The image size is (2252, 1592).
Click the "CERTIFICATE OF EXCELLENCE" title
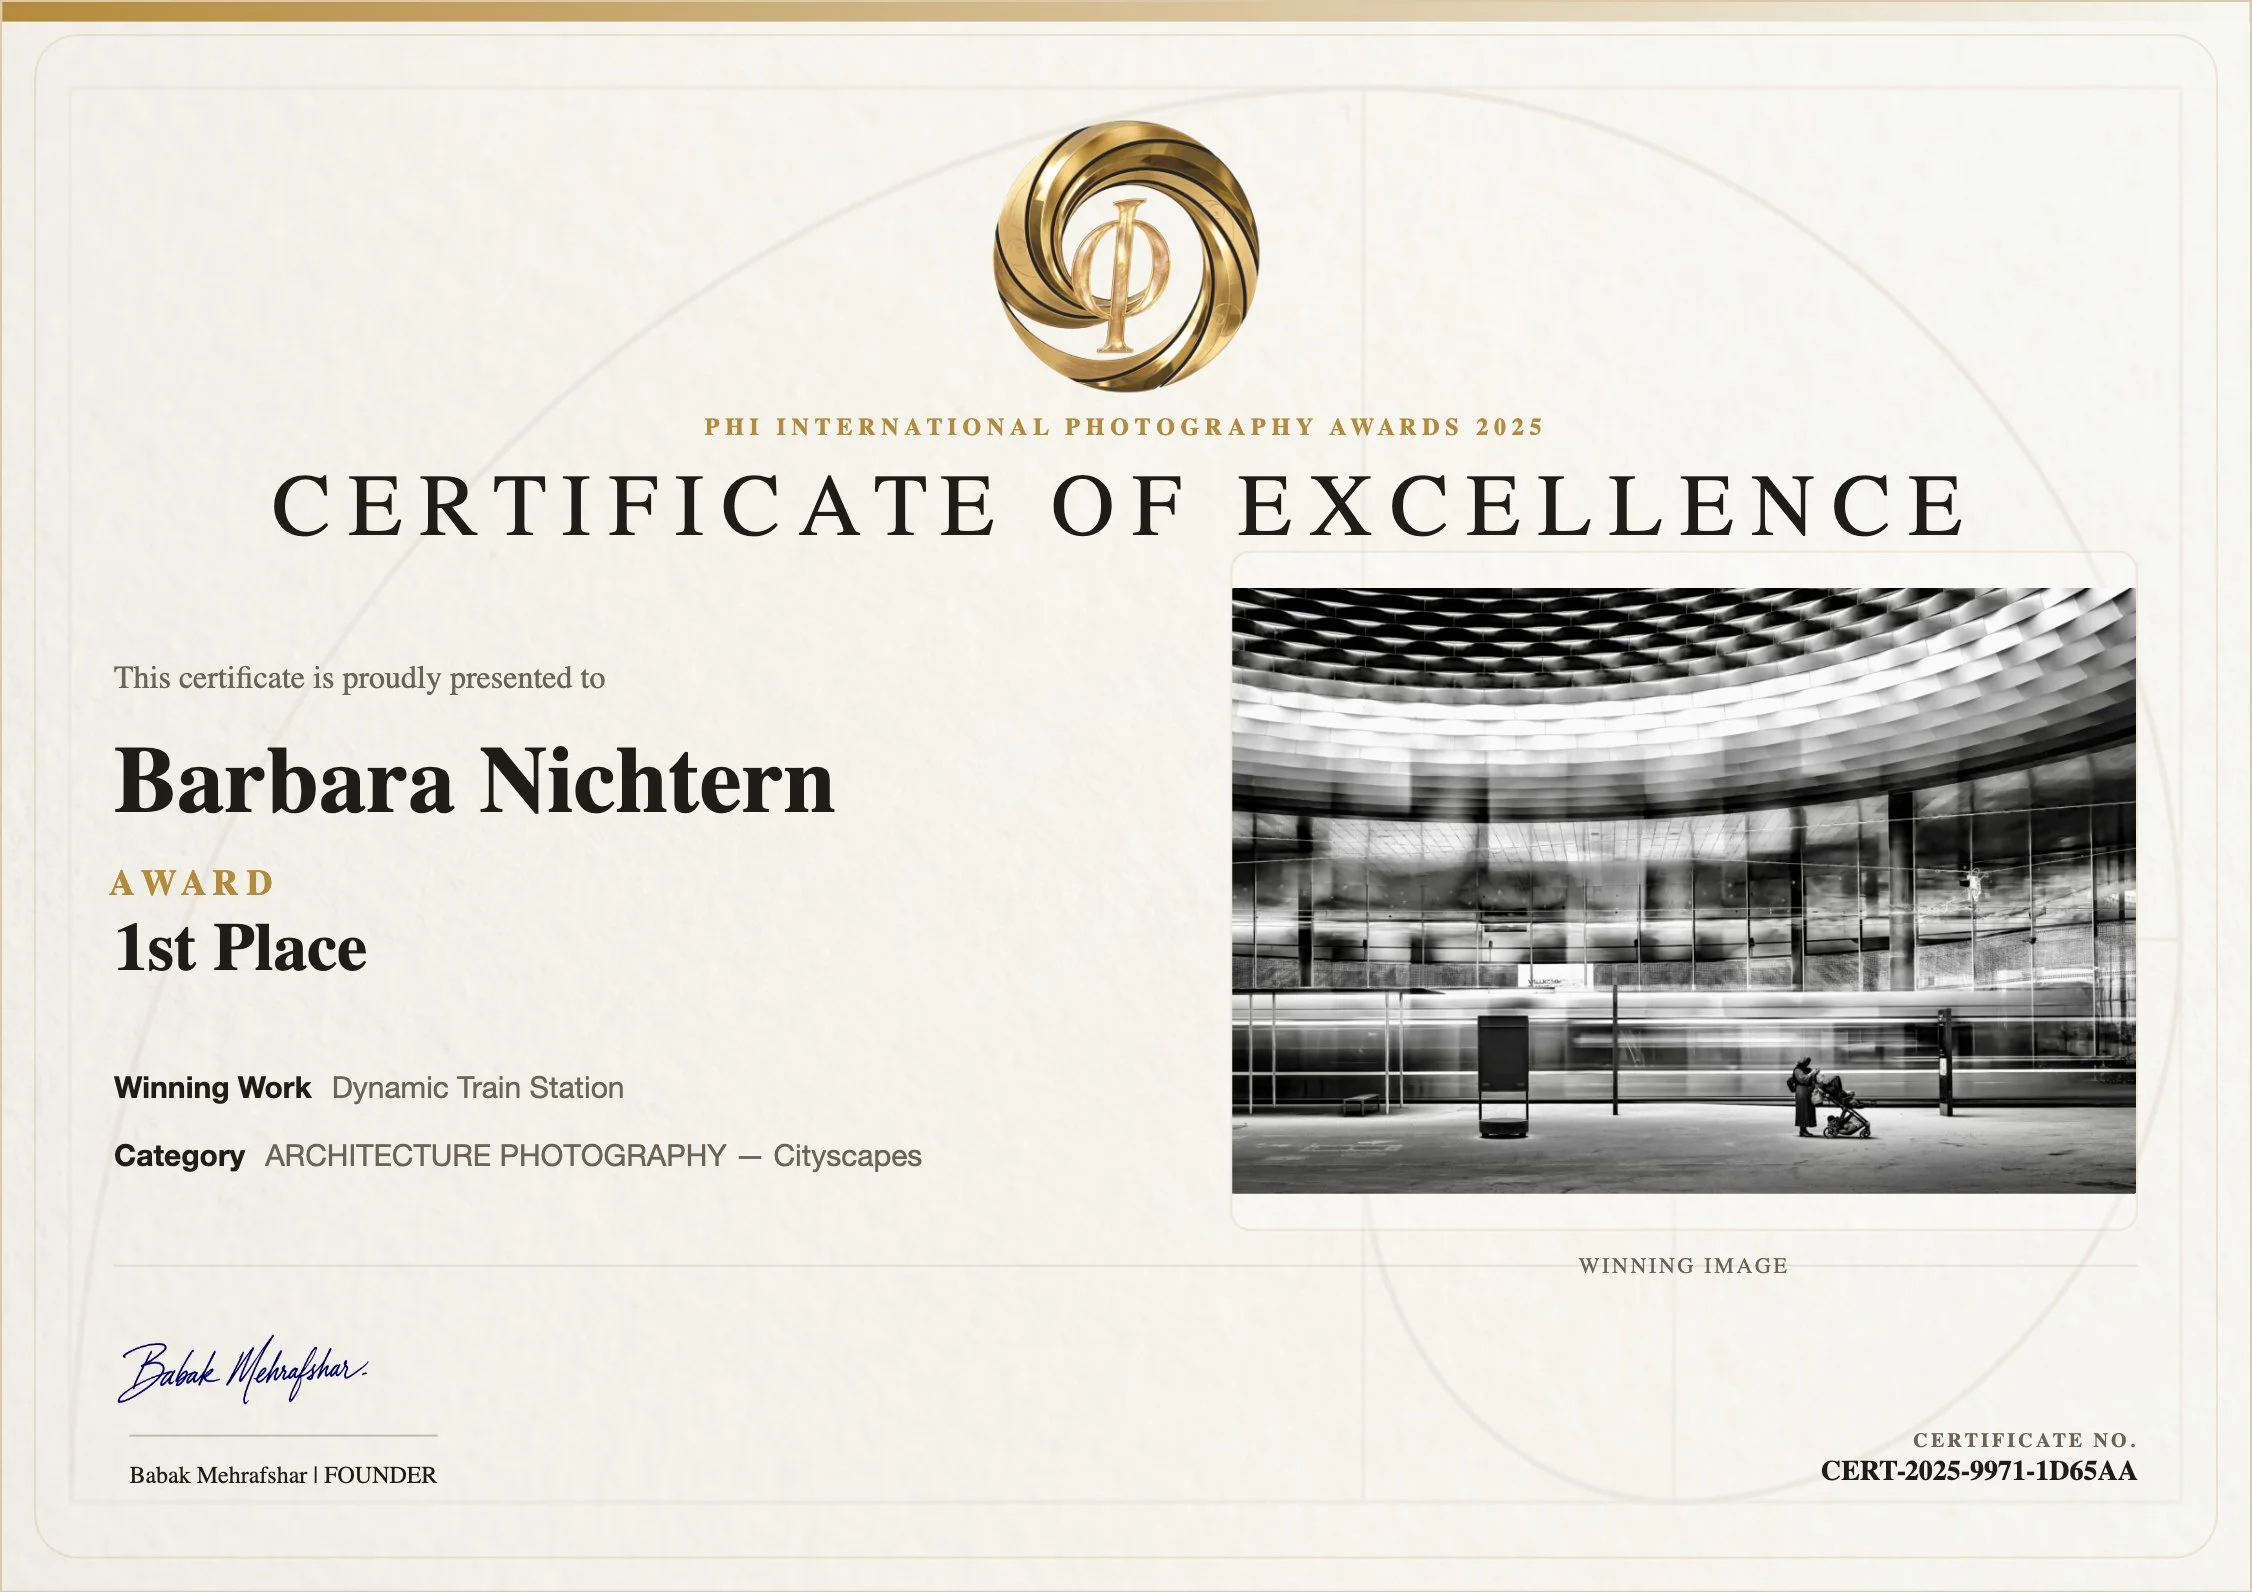pyautogui.click(x=1120, y=506)
